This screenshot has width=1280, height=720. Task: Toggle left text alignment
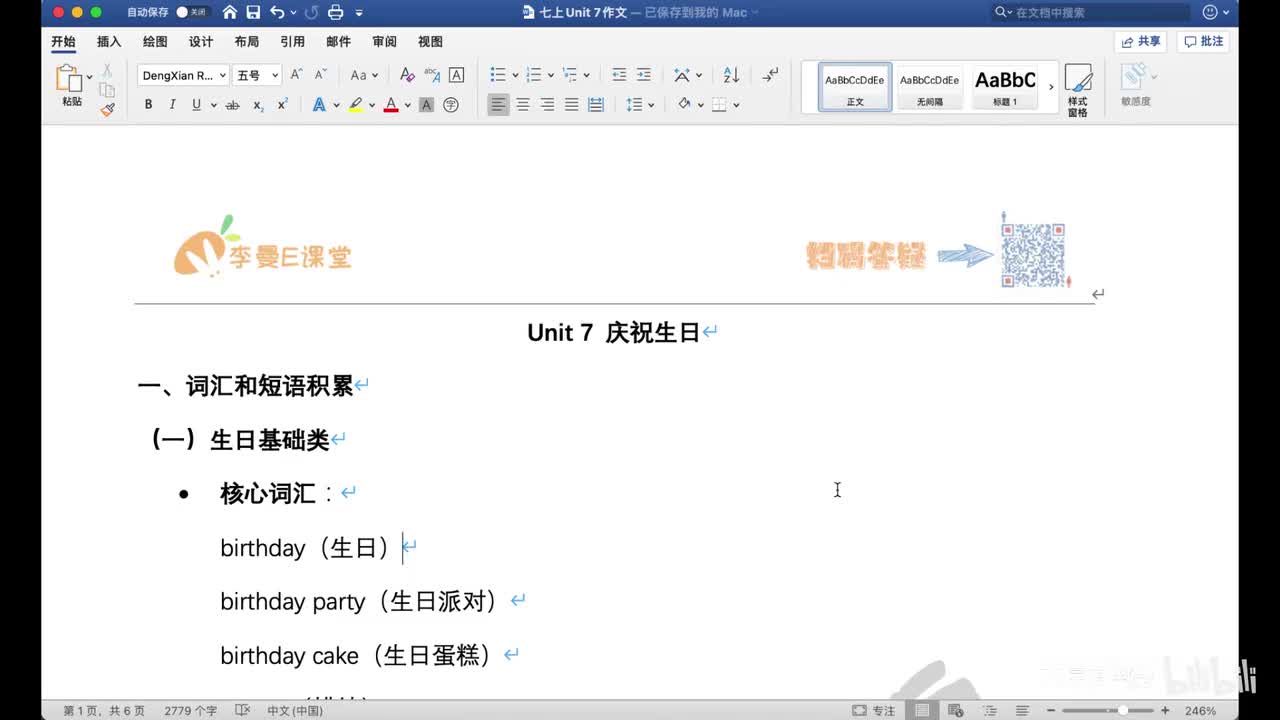(x=498, y=105)
